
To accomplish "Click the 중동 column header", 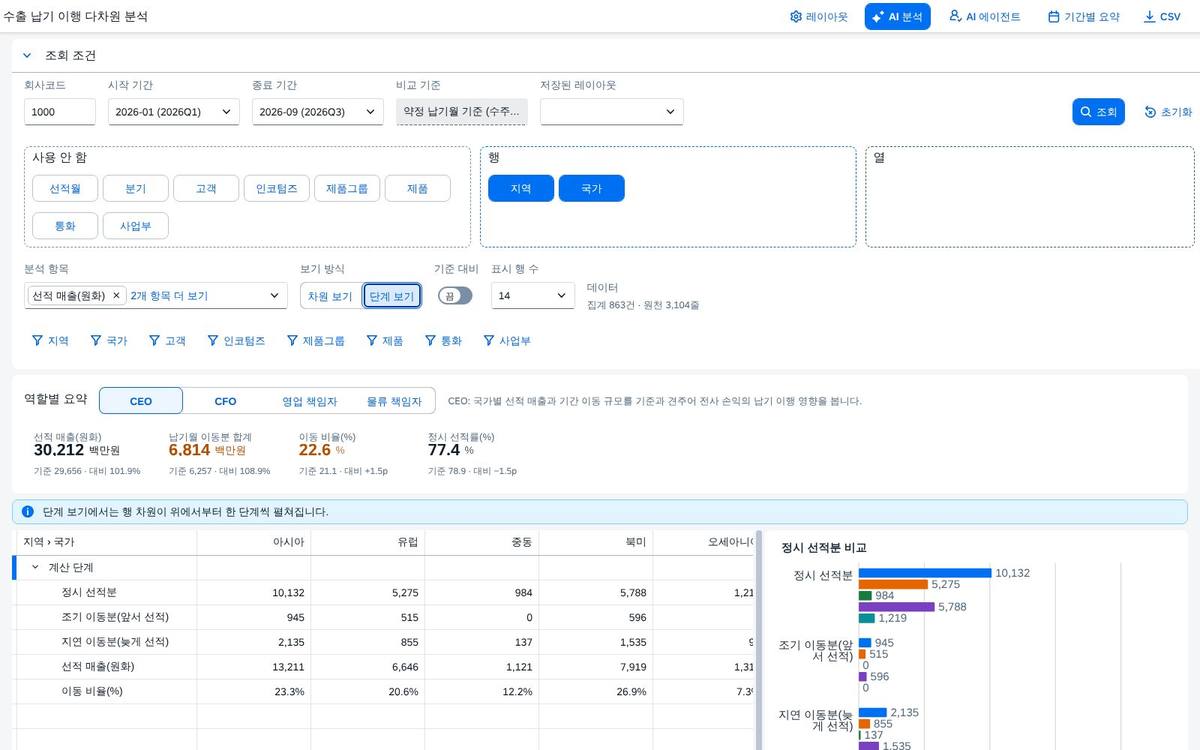I will tap(482, 542).
